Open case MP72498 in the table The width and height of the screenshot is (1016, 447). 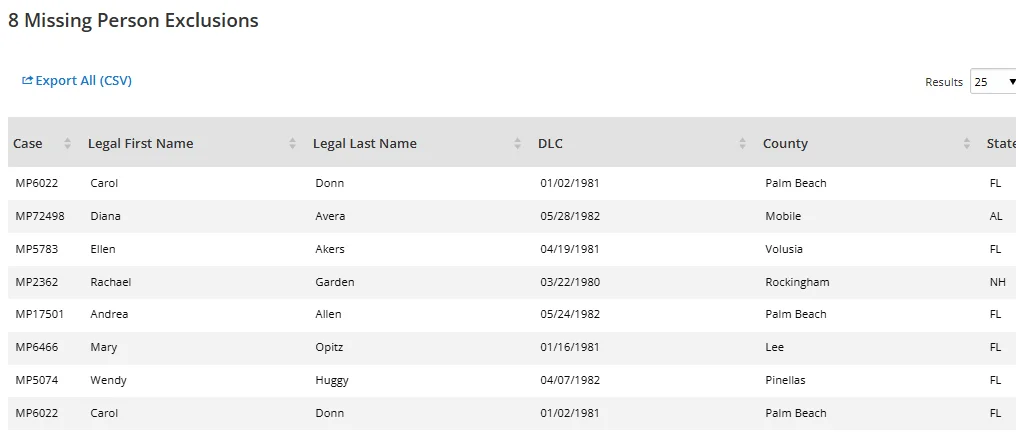(40, 216)
